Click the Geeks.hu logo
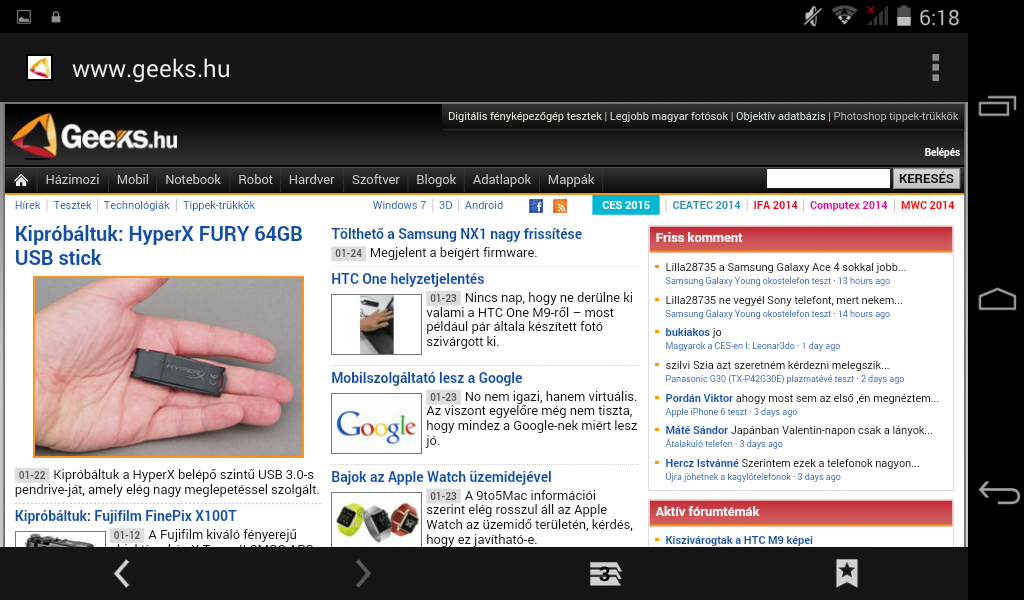The height and width of the screenshot is (600, 1024). coord(95,136)
